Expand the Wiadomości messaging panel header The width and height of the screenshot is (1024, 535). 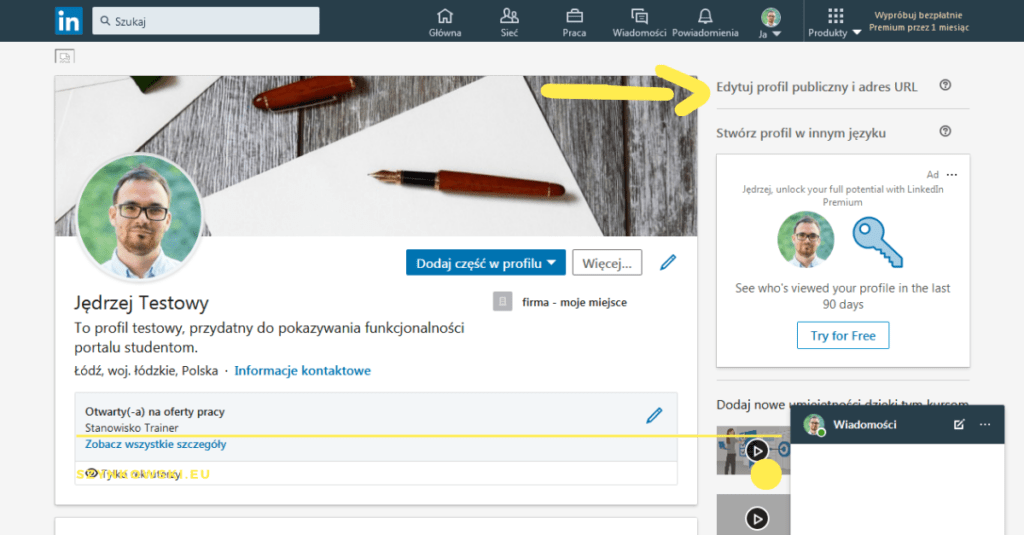coord(897,425)
